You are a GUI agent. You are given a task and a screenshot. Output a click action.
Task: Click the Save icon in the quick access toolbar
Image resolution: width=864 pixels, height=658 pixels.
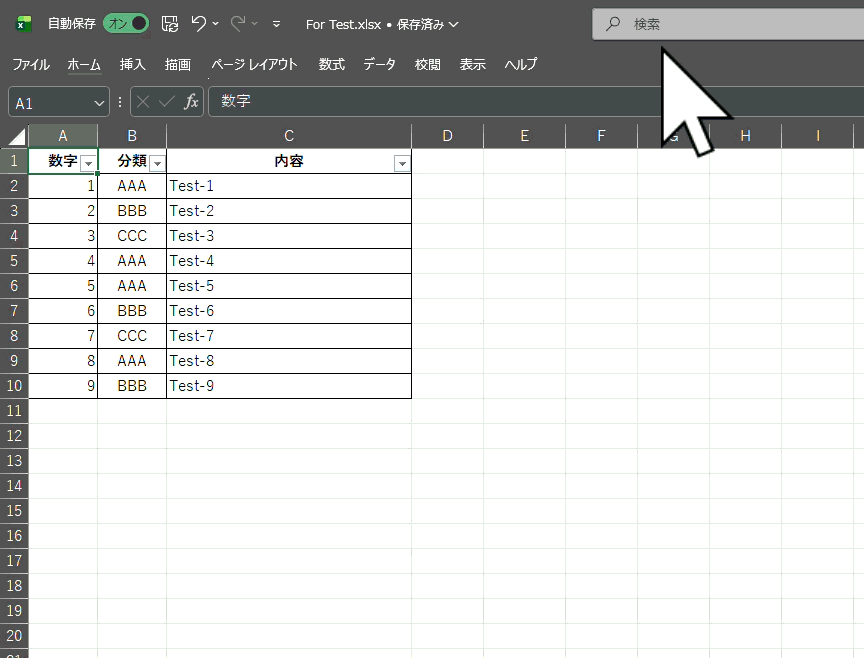click(x=170, y=24)
